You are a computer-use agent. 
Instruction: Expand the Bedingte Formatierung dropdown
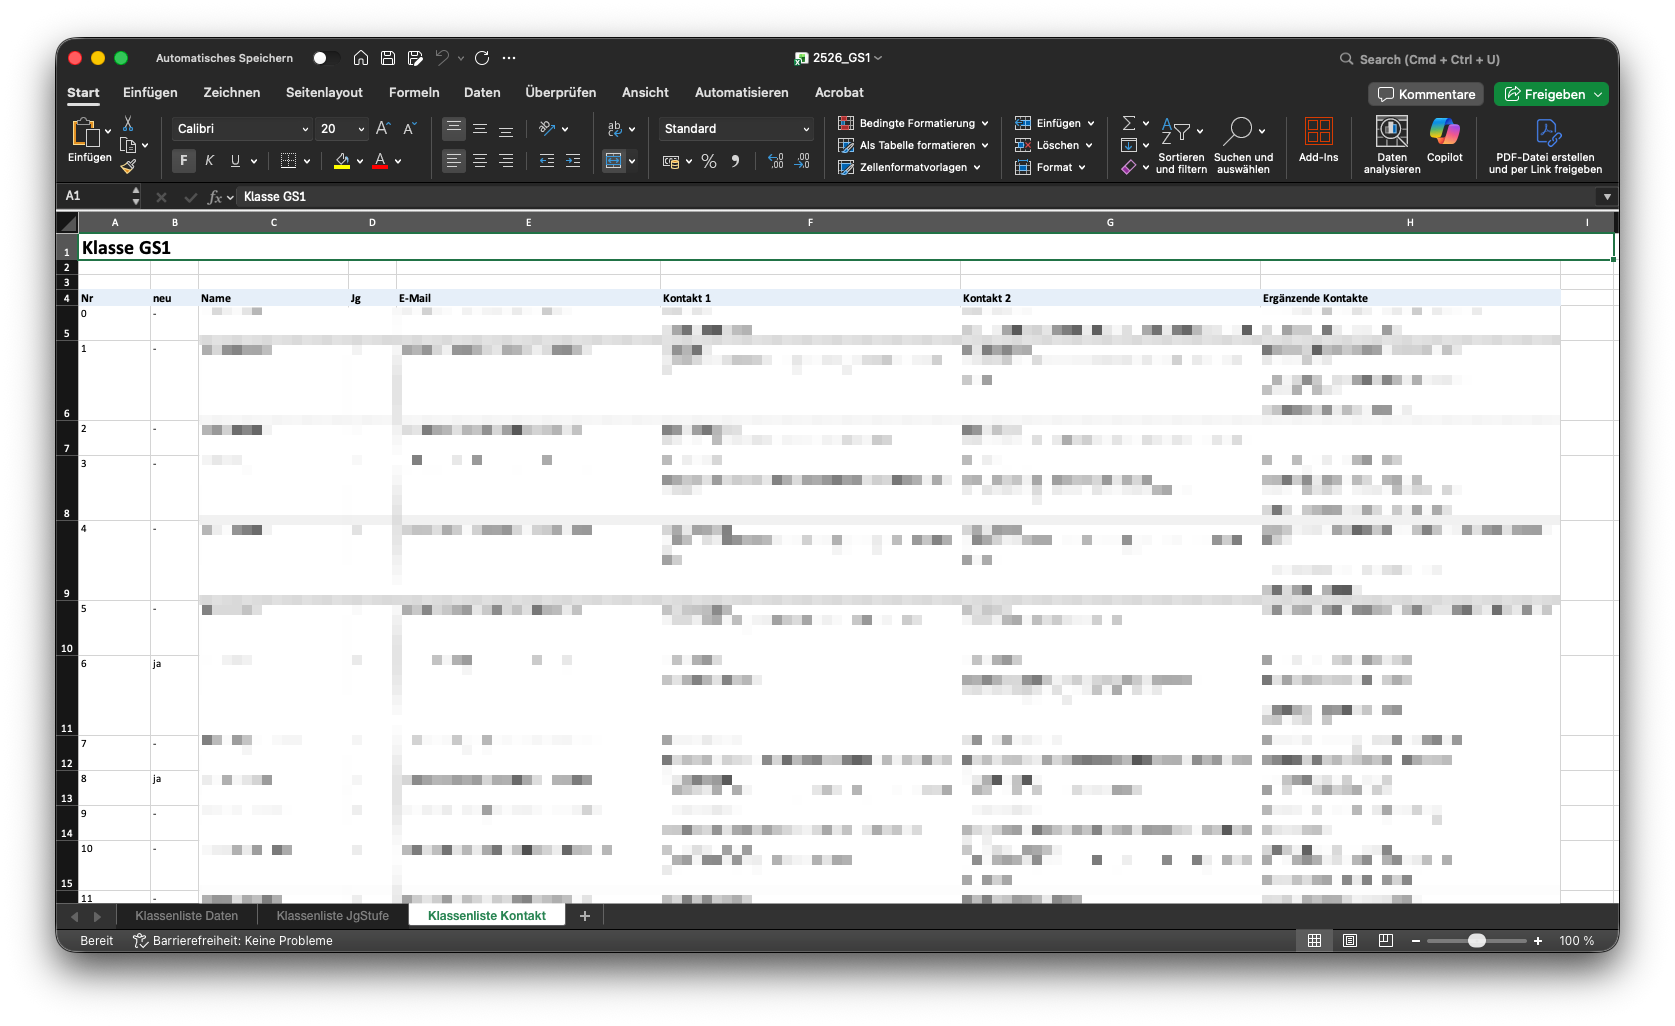pos(984,123)
